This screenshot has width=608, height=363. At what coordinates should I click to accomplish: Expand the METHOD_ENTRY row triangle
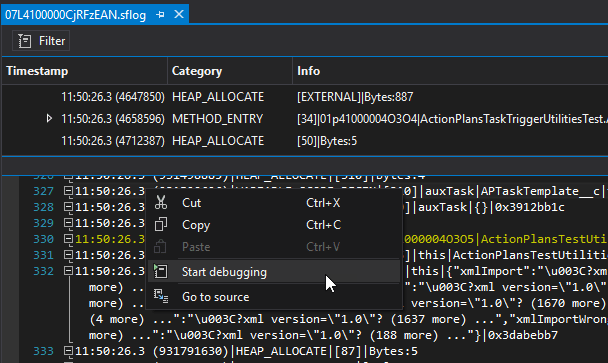coord(49,118)
